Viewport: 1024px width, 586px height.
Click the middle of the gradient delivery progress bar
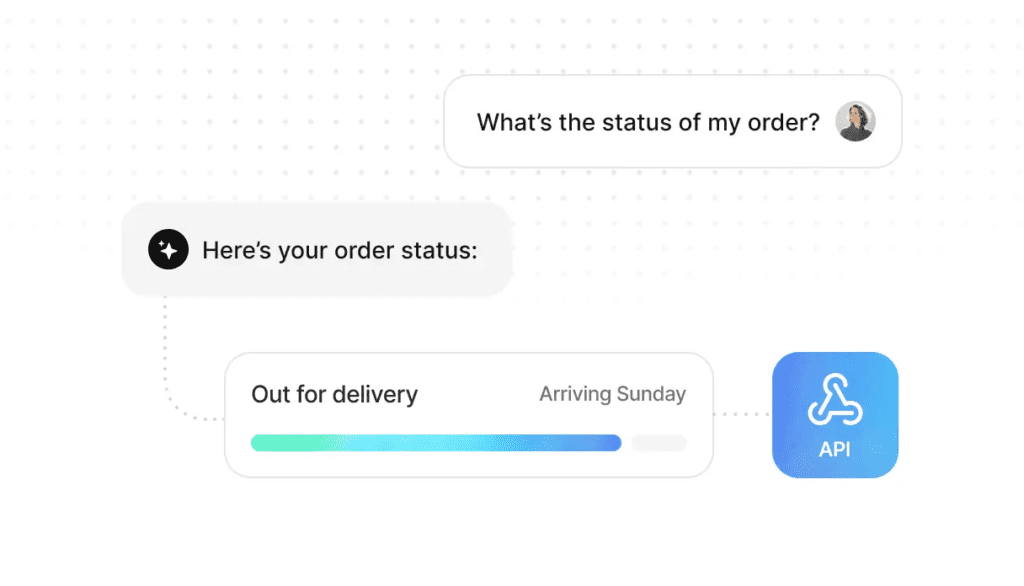(x=436, y=443)
